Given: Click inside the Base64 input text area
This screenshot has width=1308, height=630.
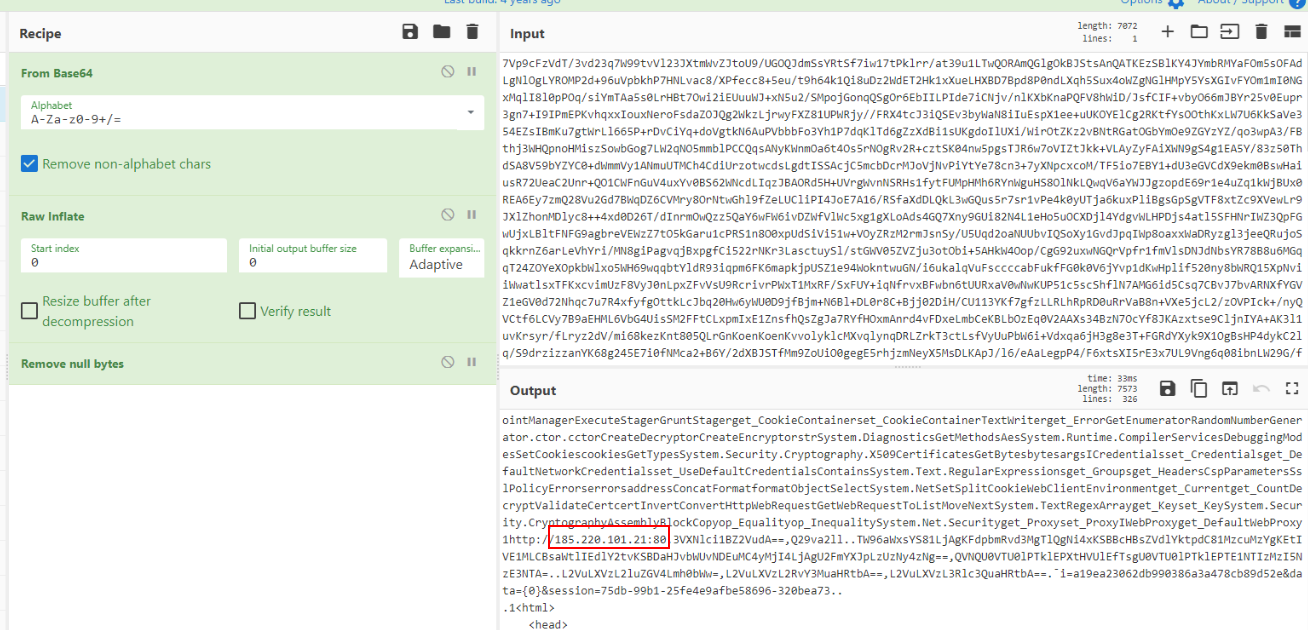Looking at the screenshot, I should coord(904,208).
